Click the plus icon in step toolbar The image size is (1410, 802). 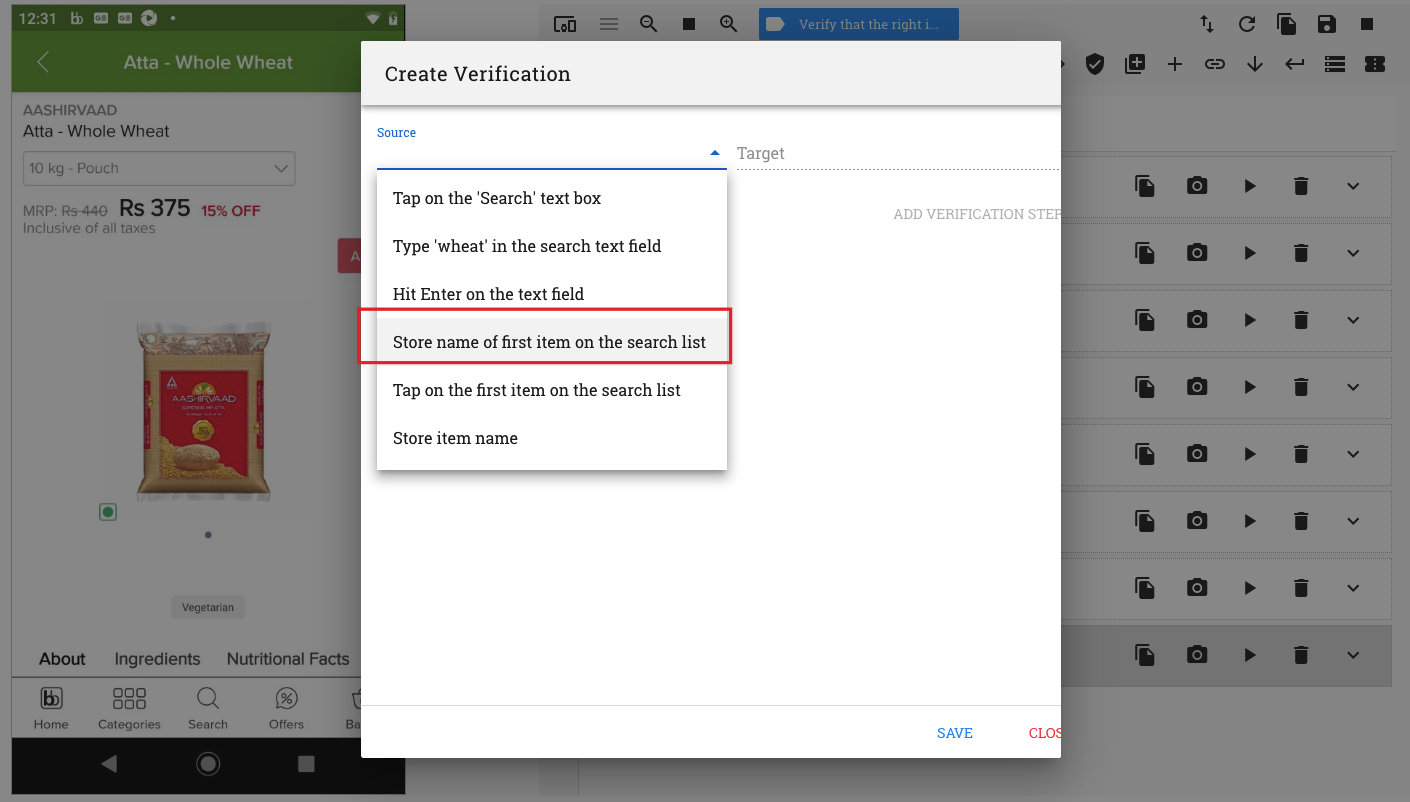tap(1175, 64)
